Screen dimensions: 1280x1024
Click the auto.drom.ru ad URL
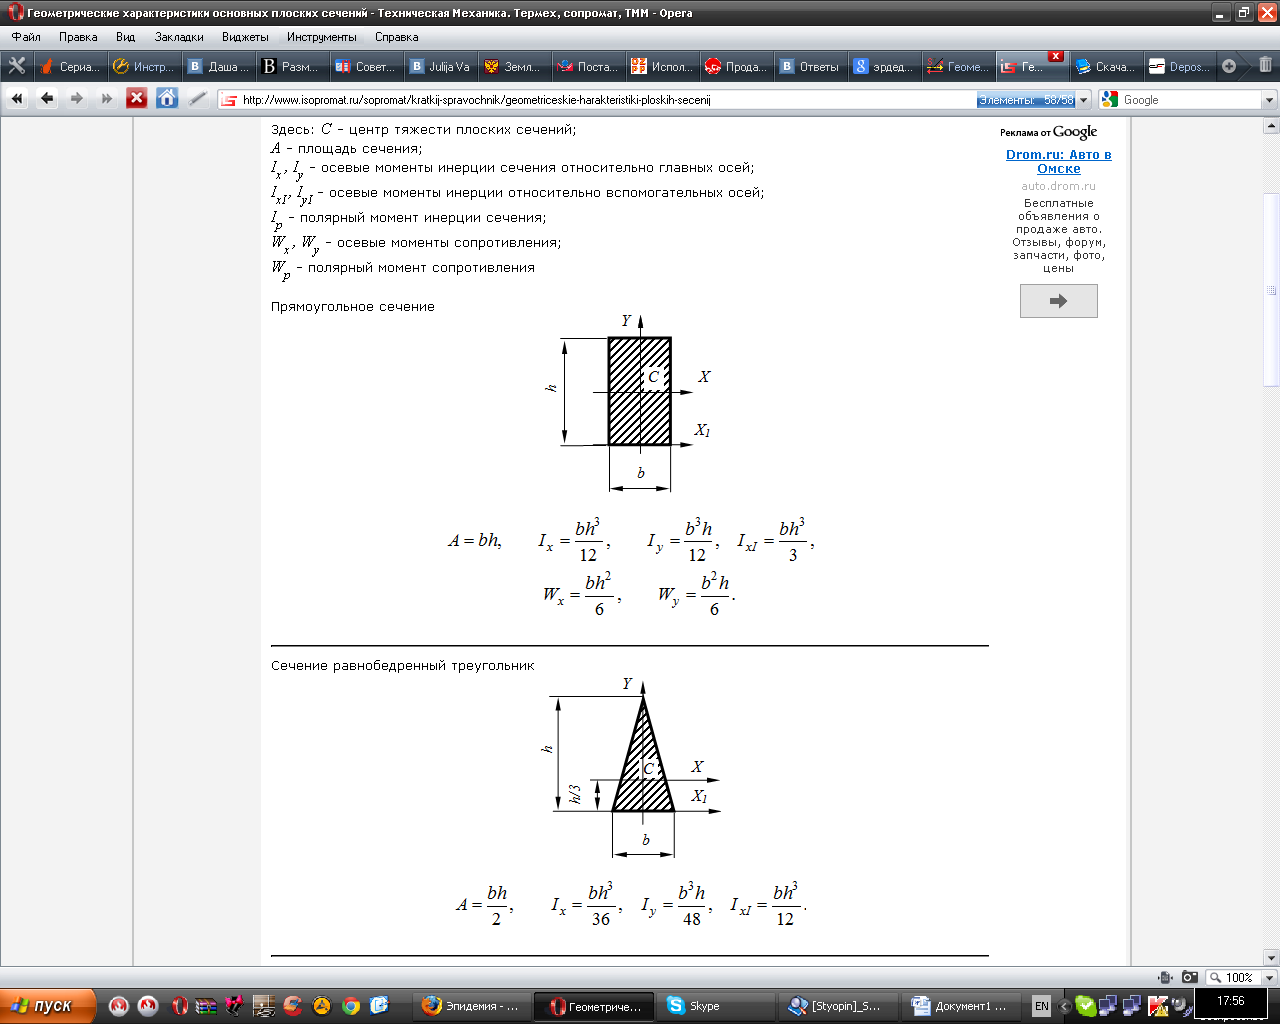coord(1058,186)
